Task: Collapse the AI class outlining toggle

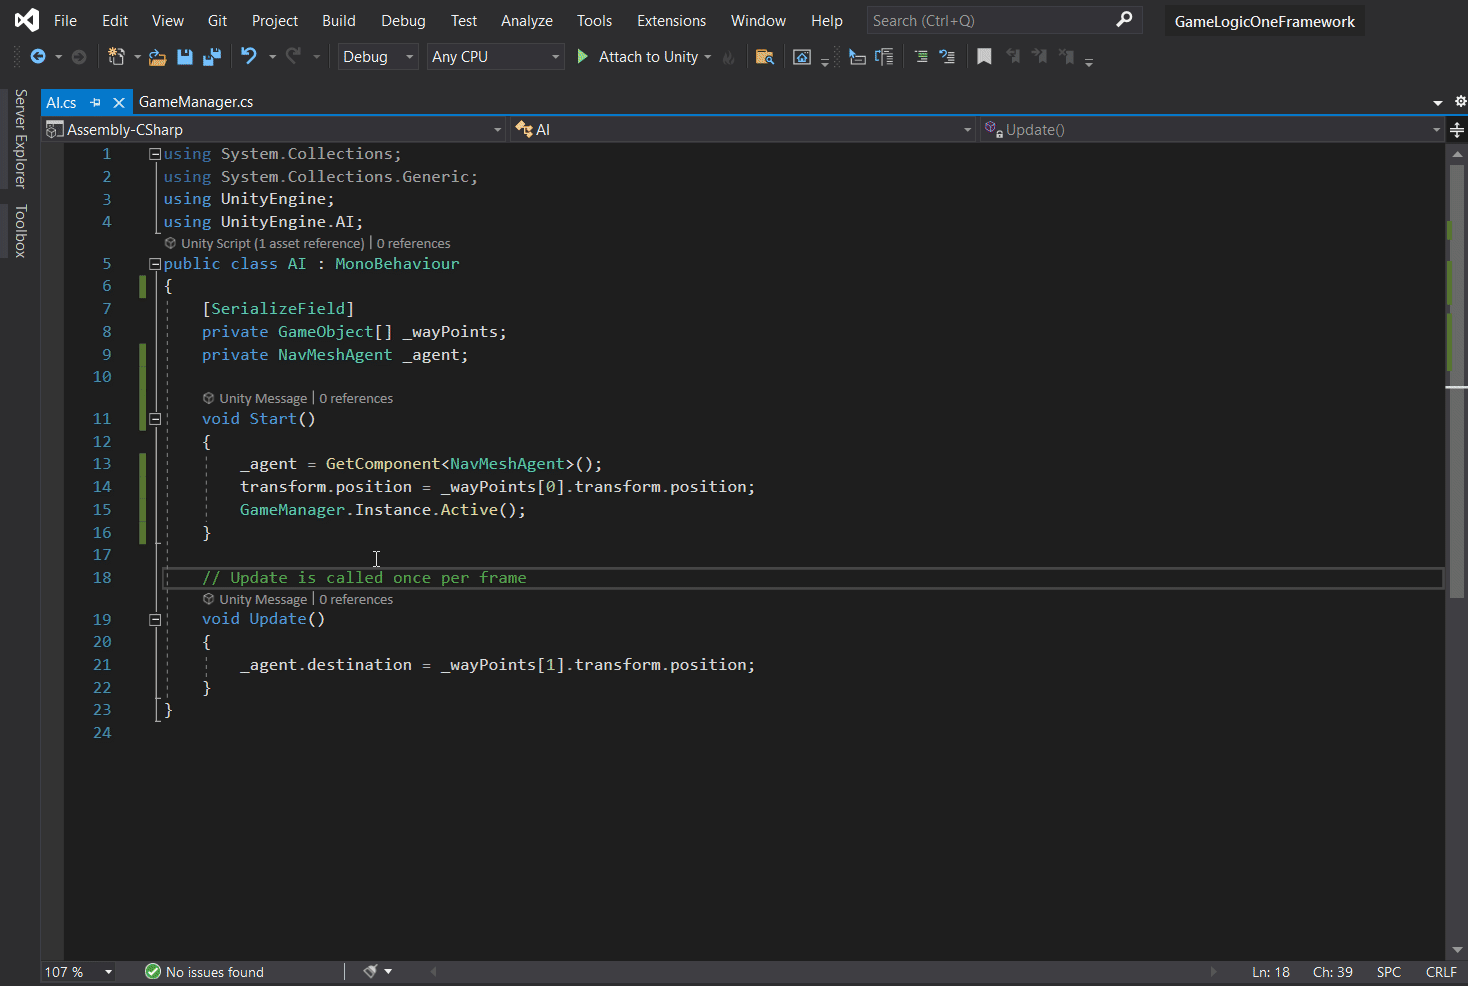Action: click(155, 264)
